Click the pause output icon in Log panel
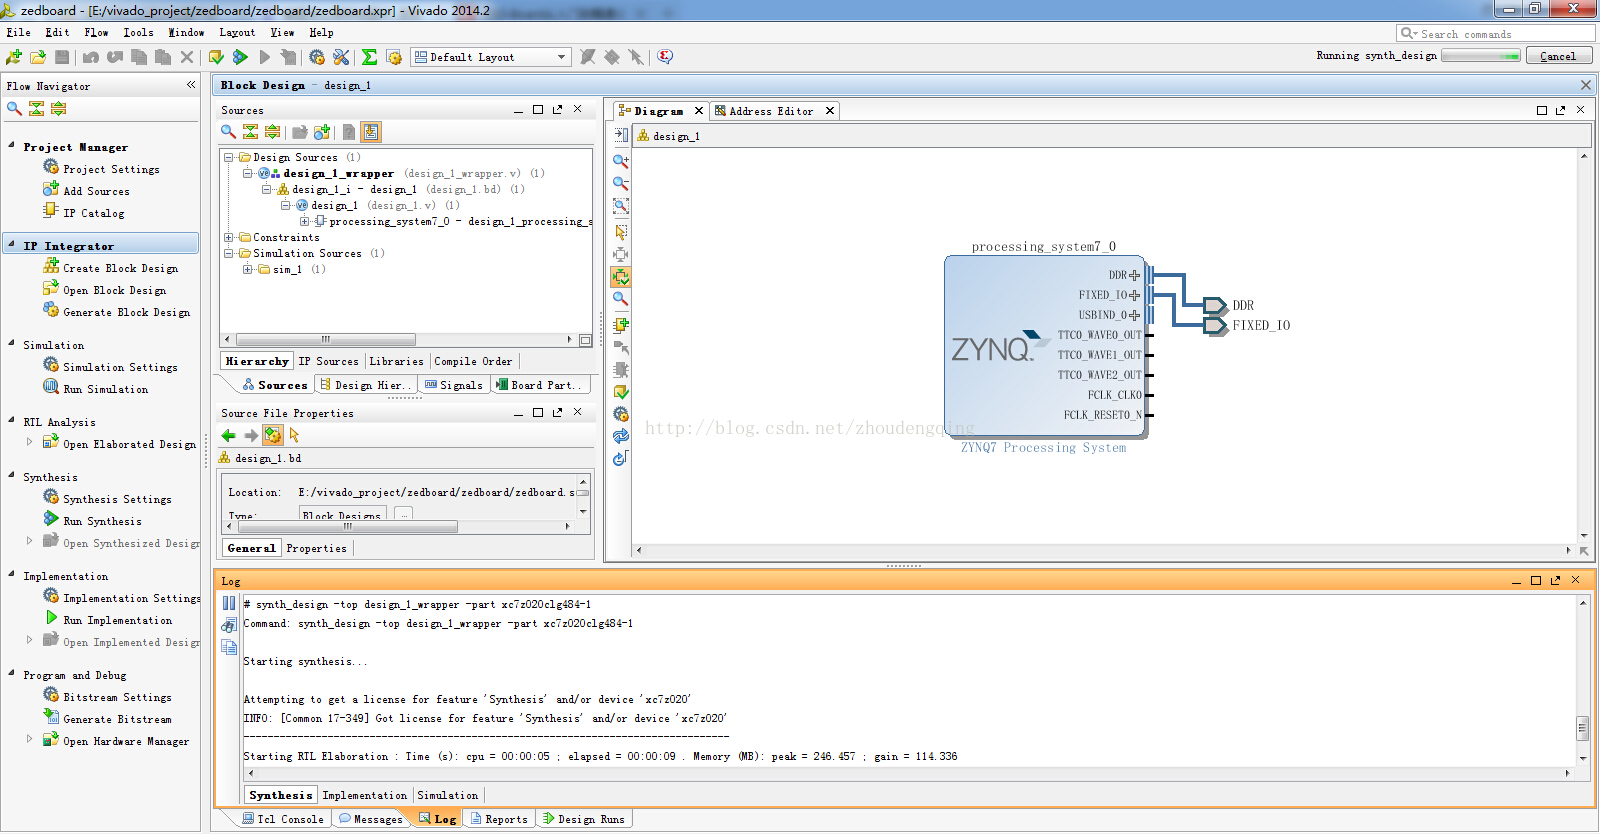 [x=229, y=603]
